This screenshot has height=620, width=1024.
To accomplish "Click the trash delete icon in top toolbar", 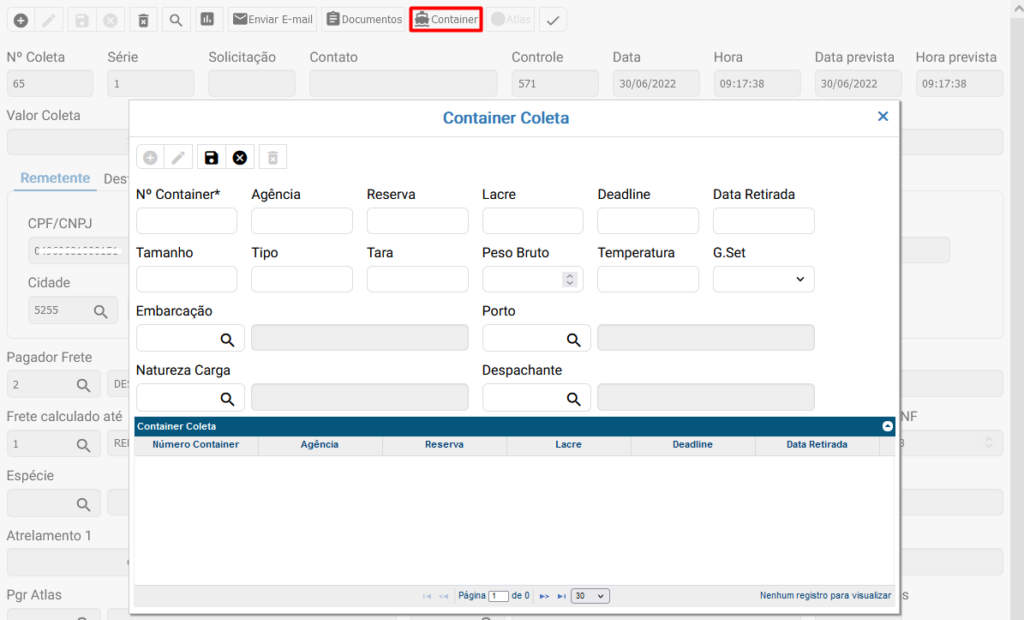I will point(143,19).
